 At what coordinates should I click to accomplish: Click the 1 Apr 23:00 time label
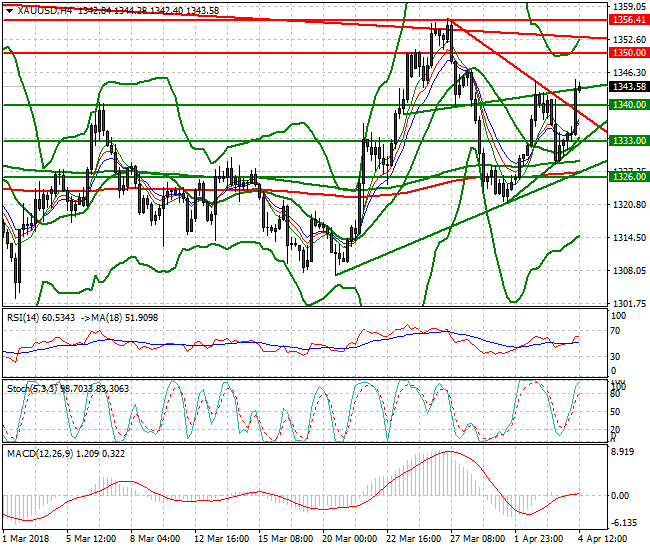tap(538, 539)
